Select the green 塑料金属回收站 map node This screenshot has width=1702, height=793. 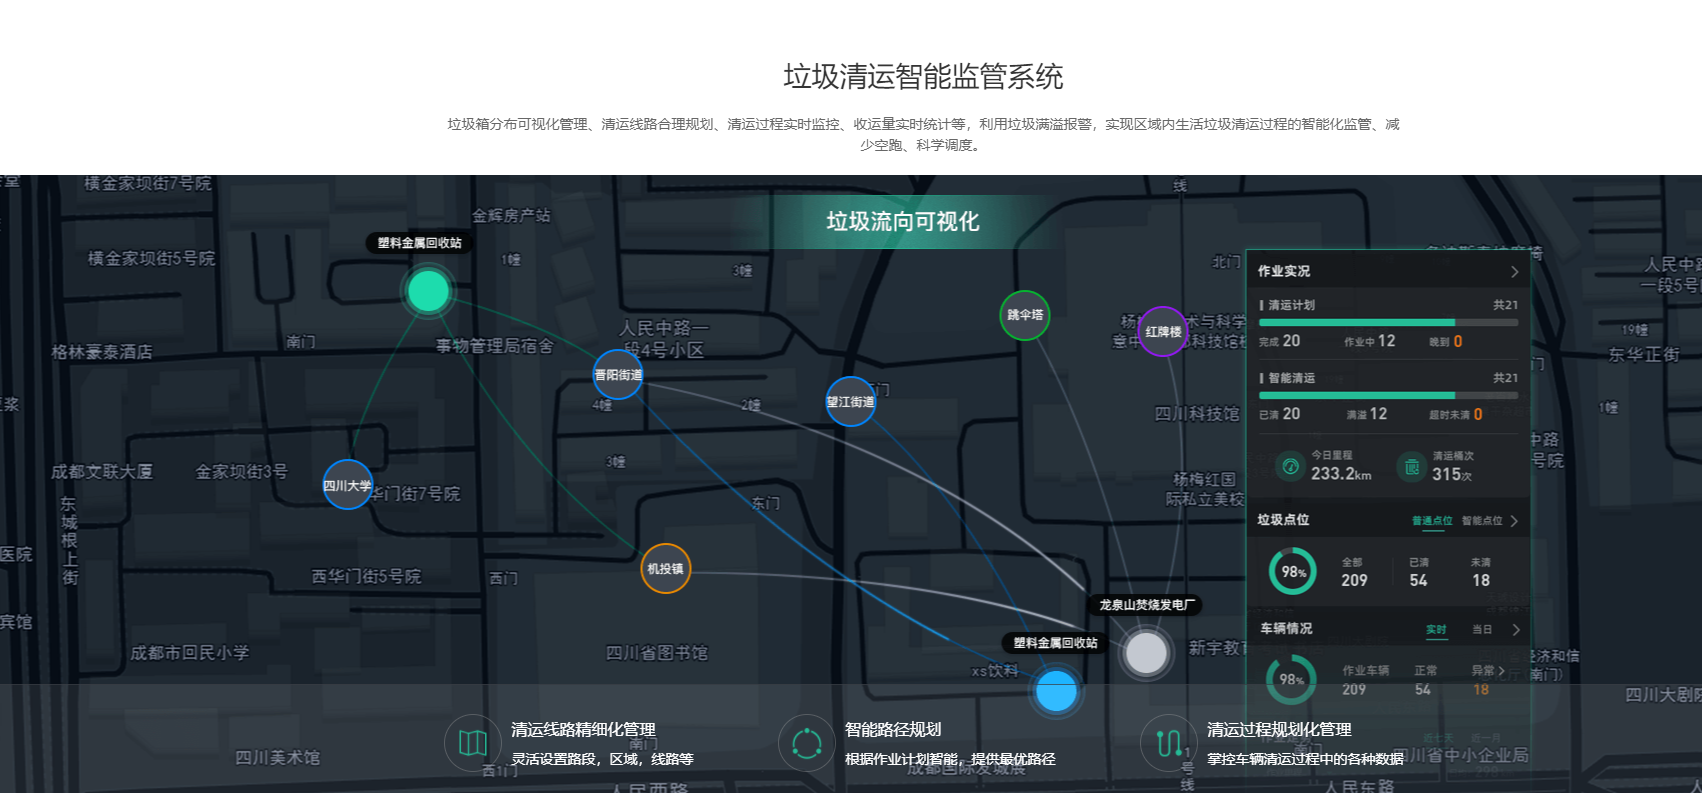[429, 292]
